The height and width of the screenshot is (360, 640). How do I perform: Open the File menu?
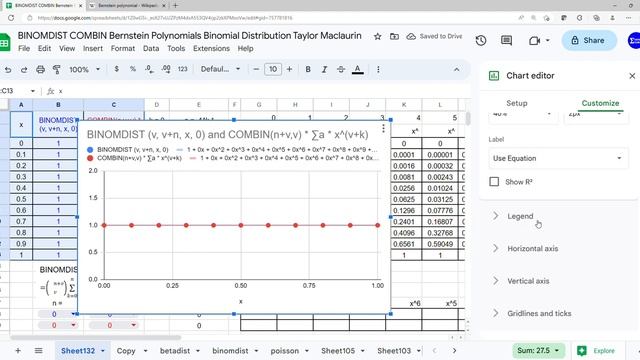click(x=24, y=49)
